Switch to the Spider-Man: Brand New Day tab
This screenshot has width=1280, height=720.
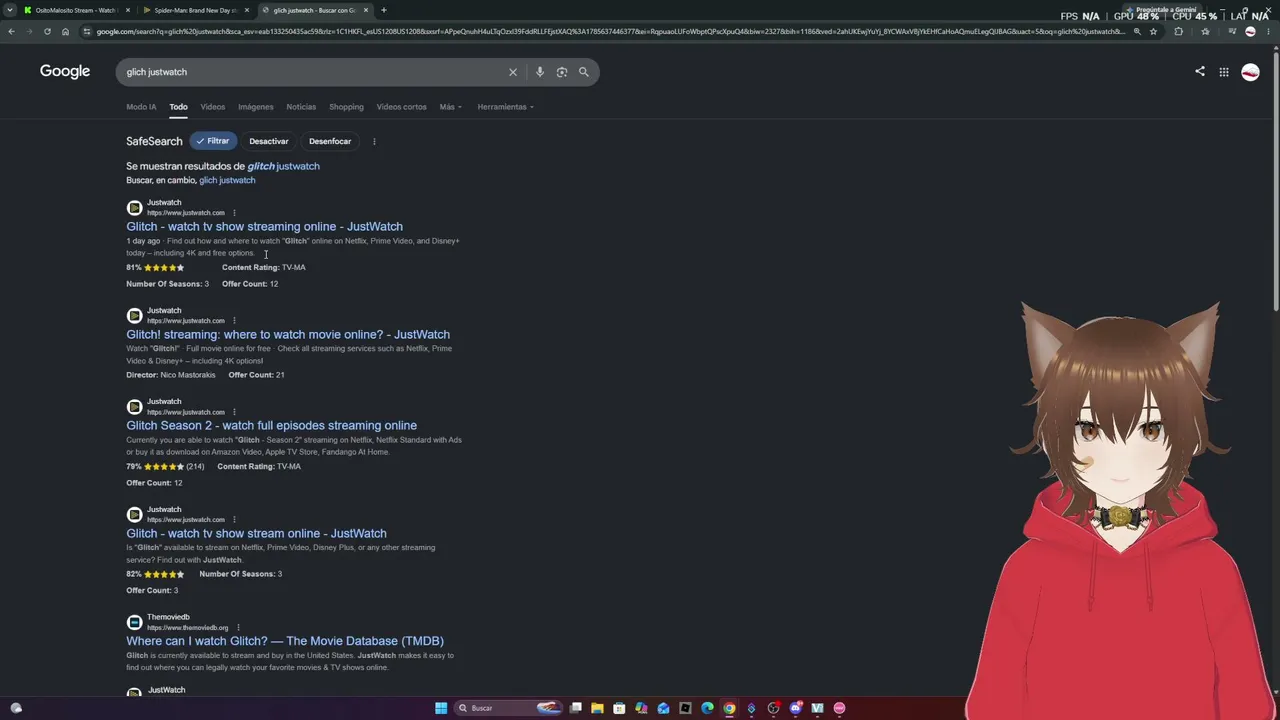coord(196,10)
